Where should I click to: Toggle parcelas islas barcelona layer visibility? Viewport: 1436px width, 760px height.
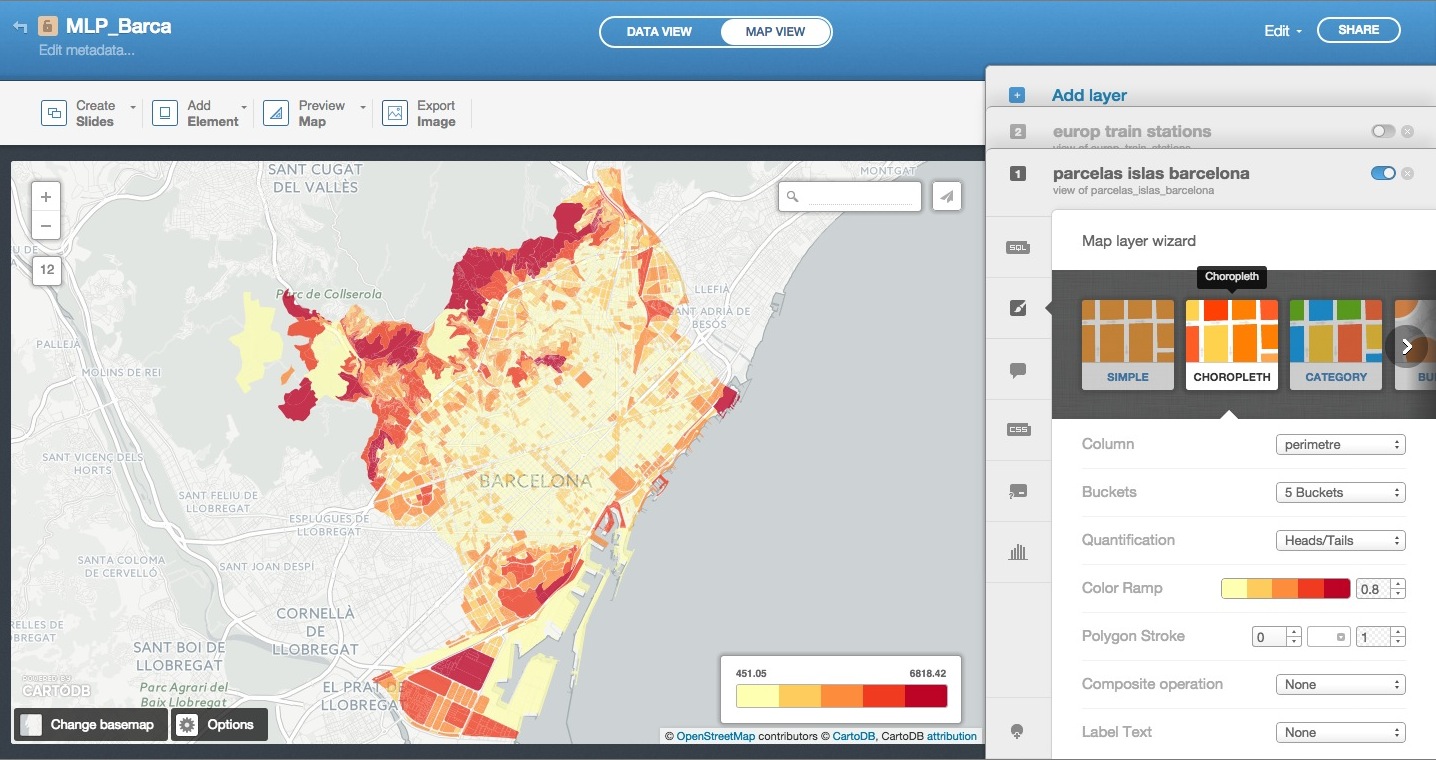(1382, 173)
